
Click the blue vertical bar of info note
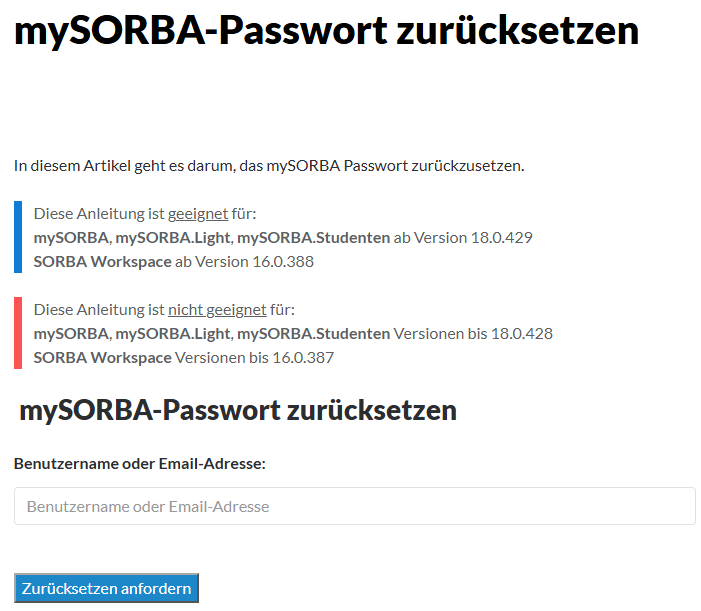pyautogui.click(x=18, y=237)
